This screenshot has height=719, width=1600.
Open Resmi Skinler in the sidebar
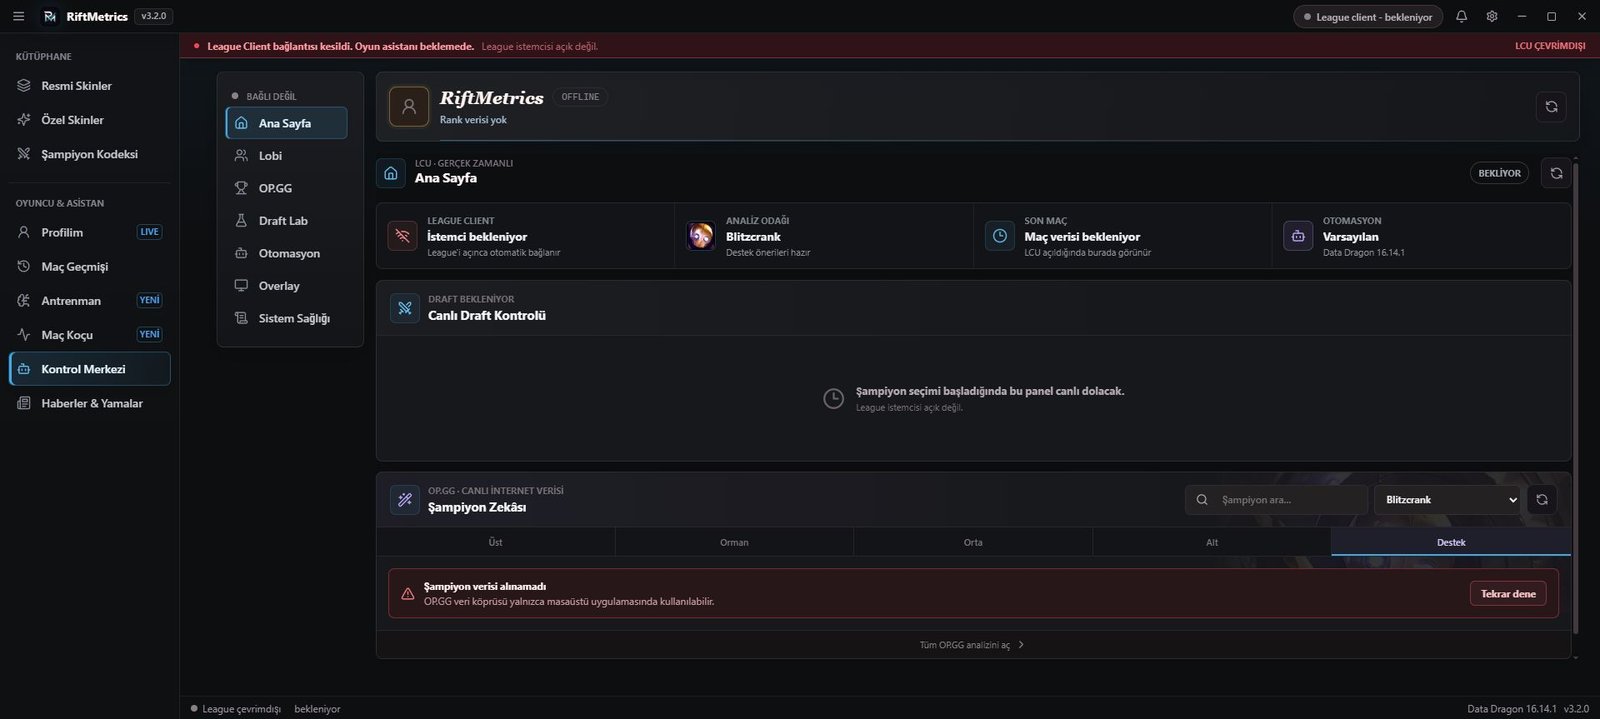pos(90,86)
